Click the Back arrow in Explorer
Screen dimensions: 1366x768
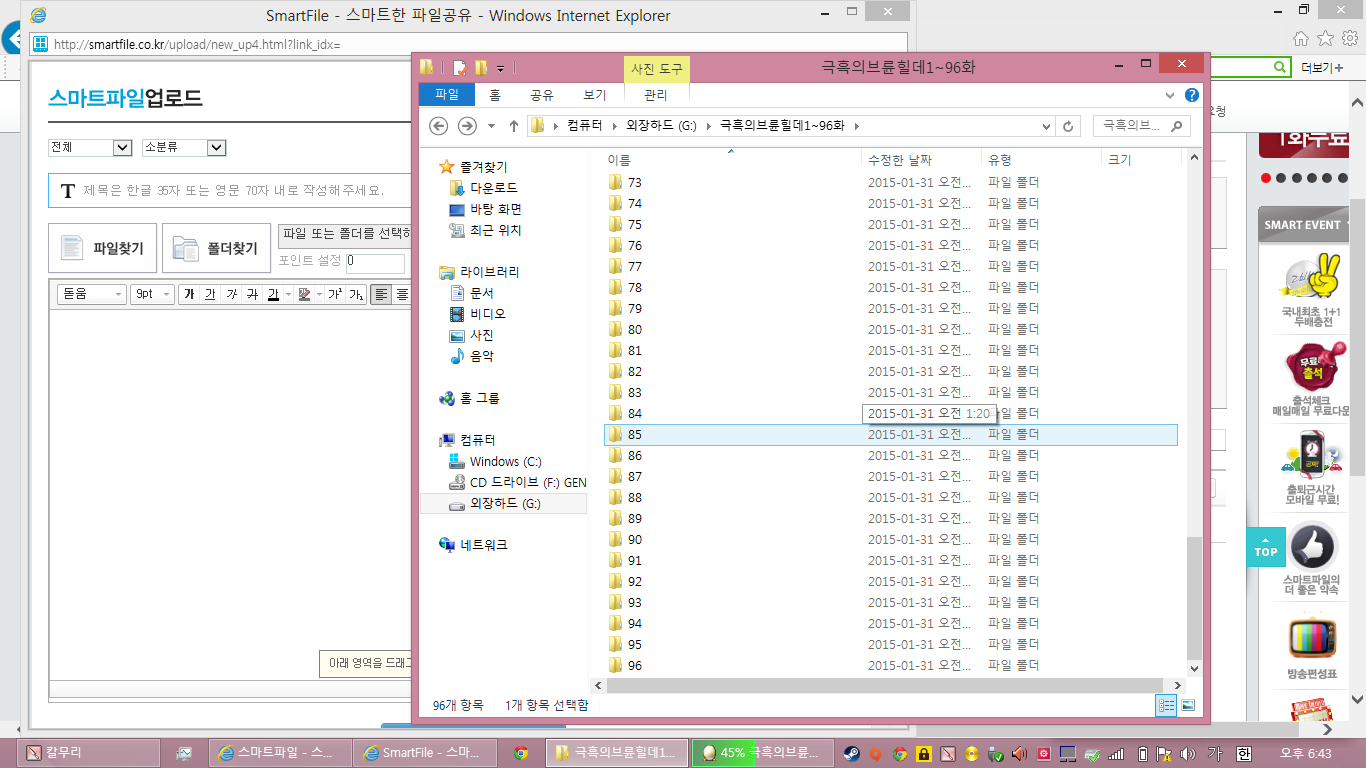click(438, 126)
